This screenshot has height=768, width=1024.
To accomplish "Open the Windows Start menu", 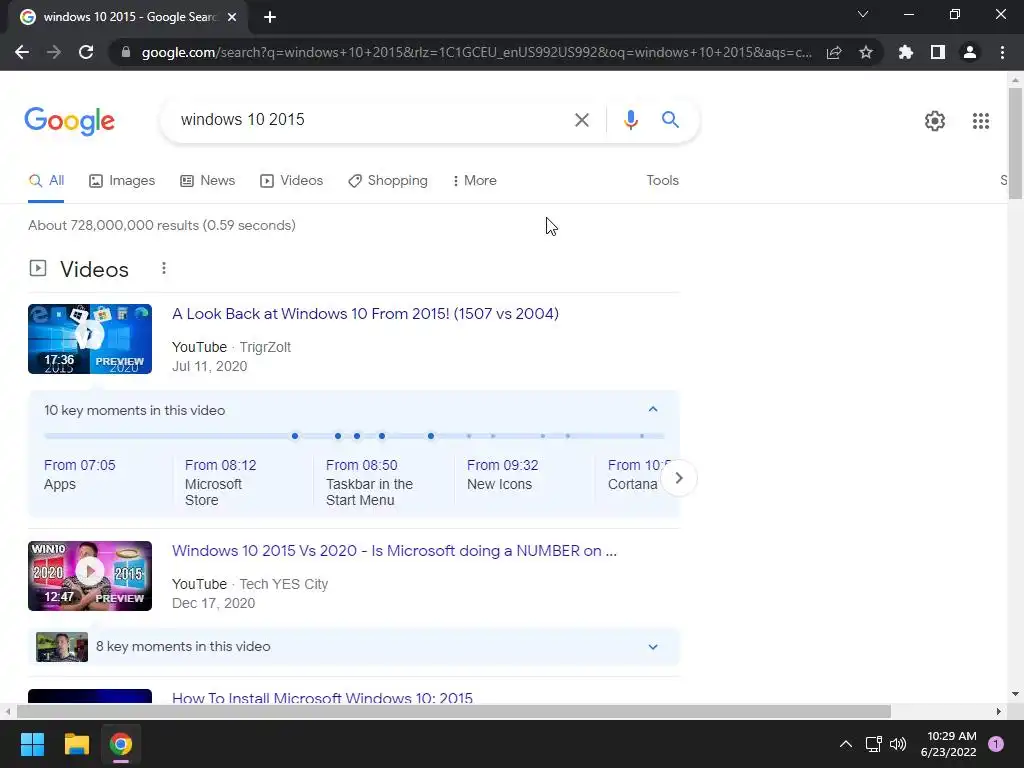I will pos(32,744).
